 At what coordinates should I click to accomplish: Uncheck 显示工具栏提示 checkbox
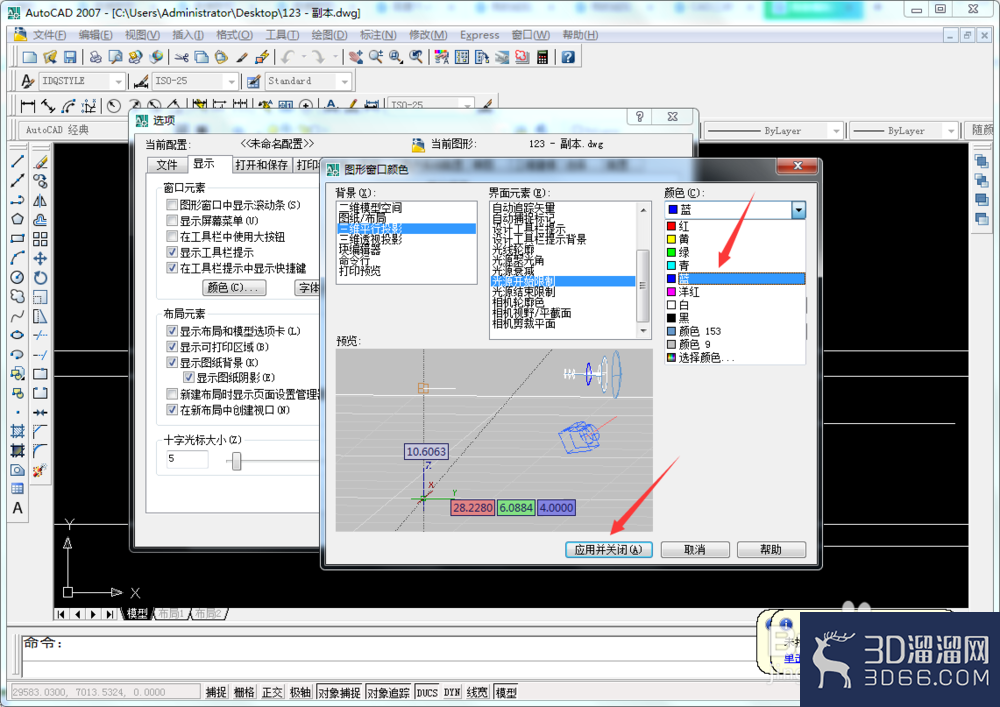(171, 252)
